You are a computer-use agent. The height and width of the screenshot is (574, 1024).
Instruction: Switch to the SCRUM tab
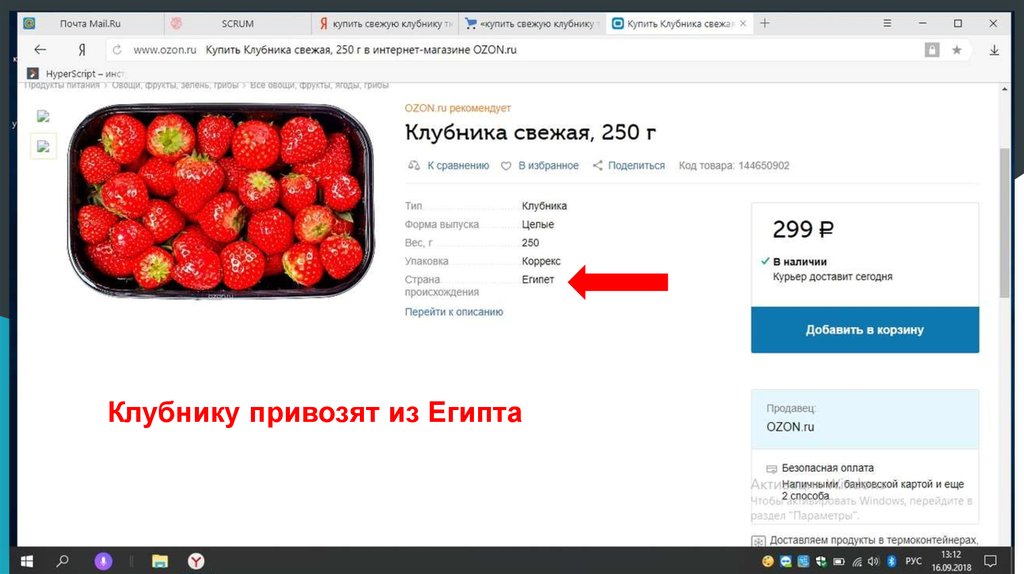click(x=237, y=24)
